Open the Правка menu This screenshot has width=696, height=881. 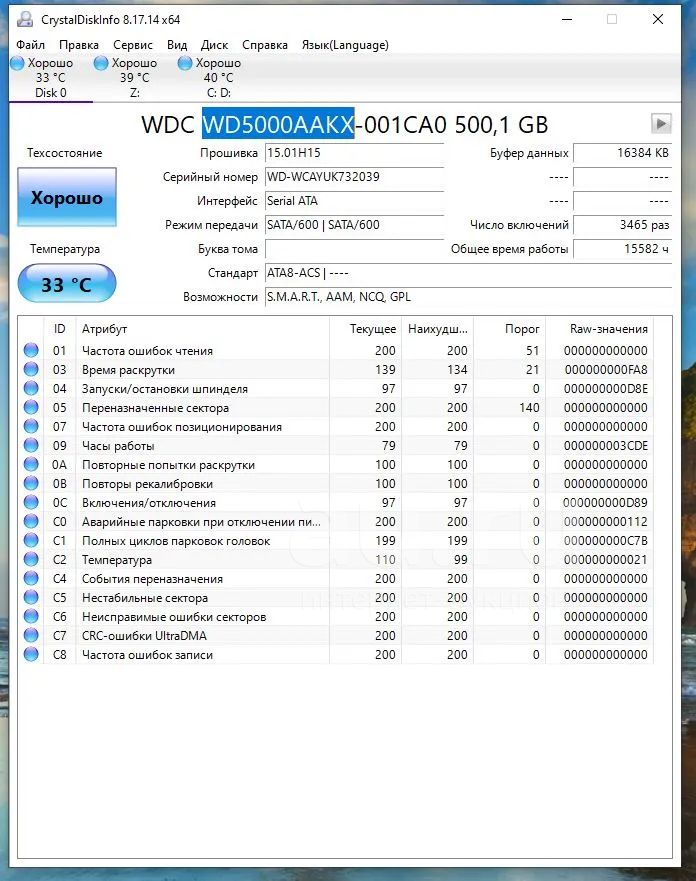(79, 45)
